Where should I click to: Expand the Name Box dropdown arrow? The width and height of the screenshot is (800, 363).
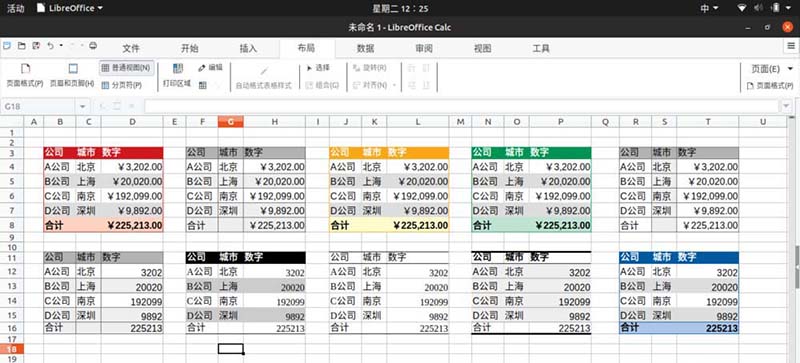pos(83,106)
